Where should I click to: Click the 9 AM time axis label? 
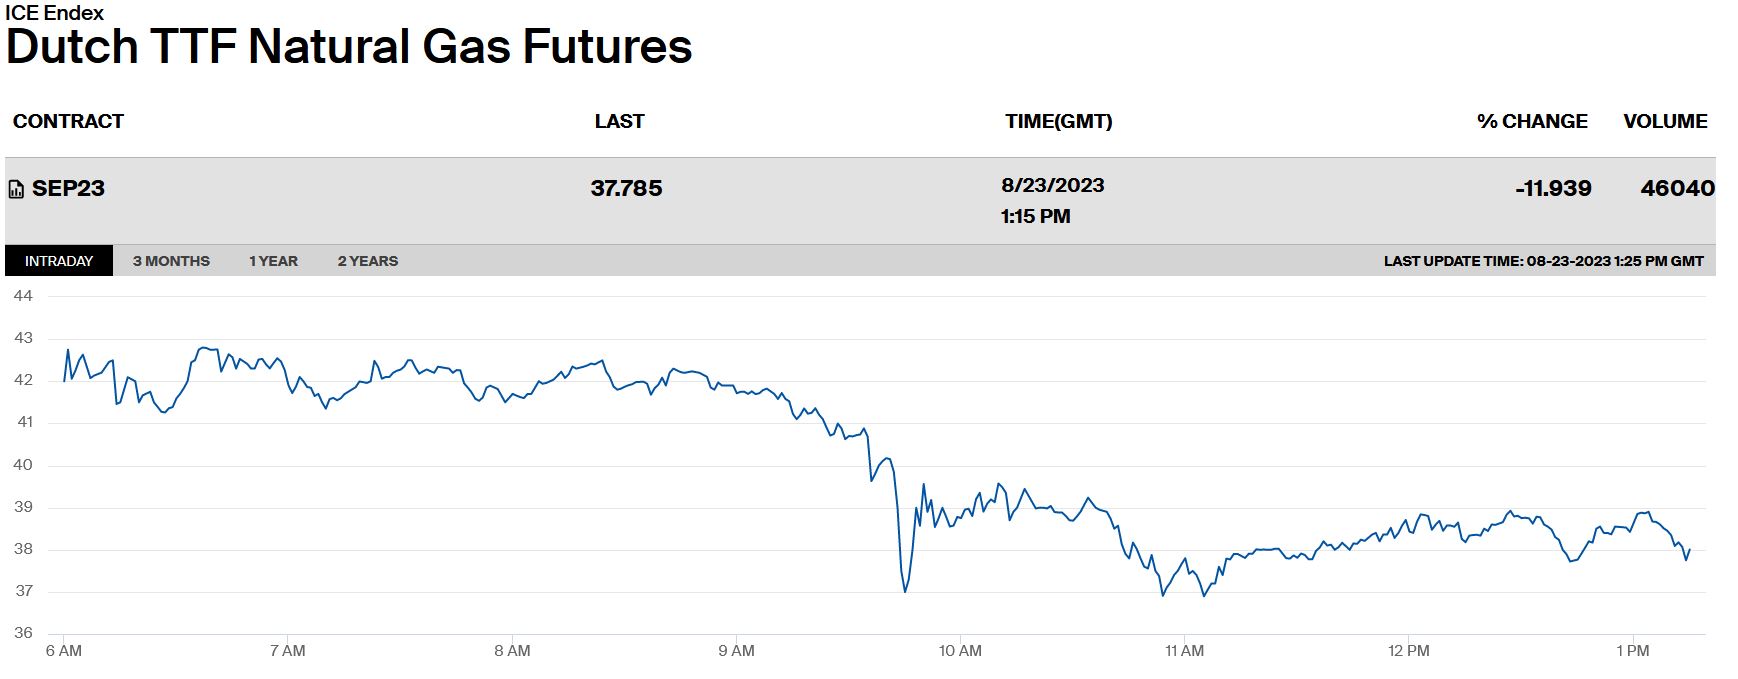point(736,651)
